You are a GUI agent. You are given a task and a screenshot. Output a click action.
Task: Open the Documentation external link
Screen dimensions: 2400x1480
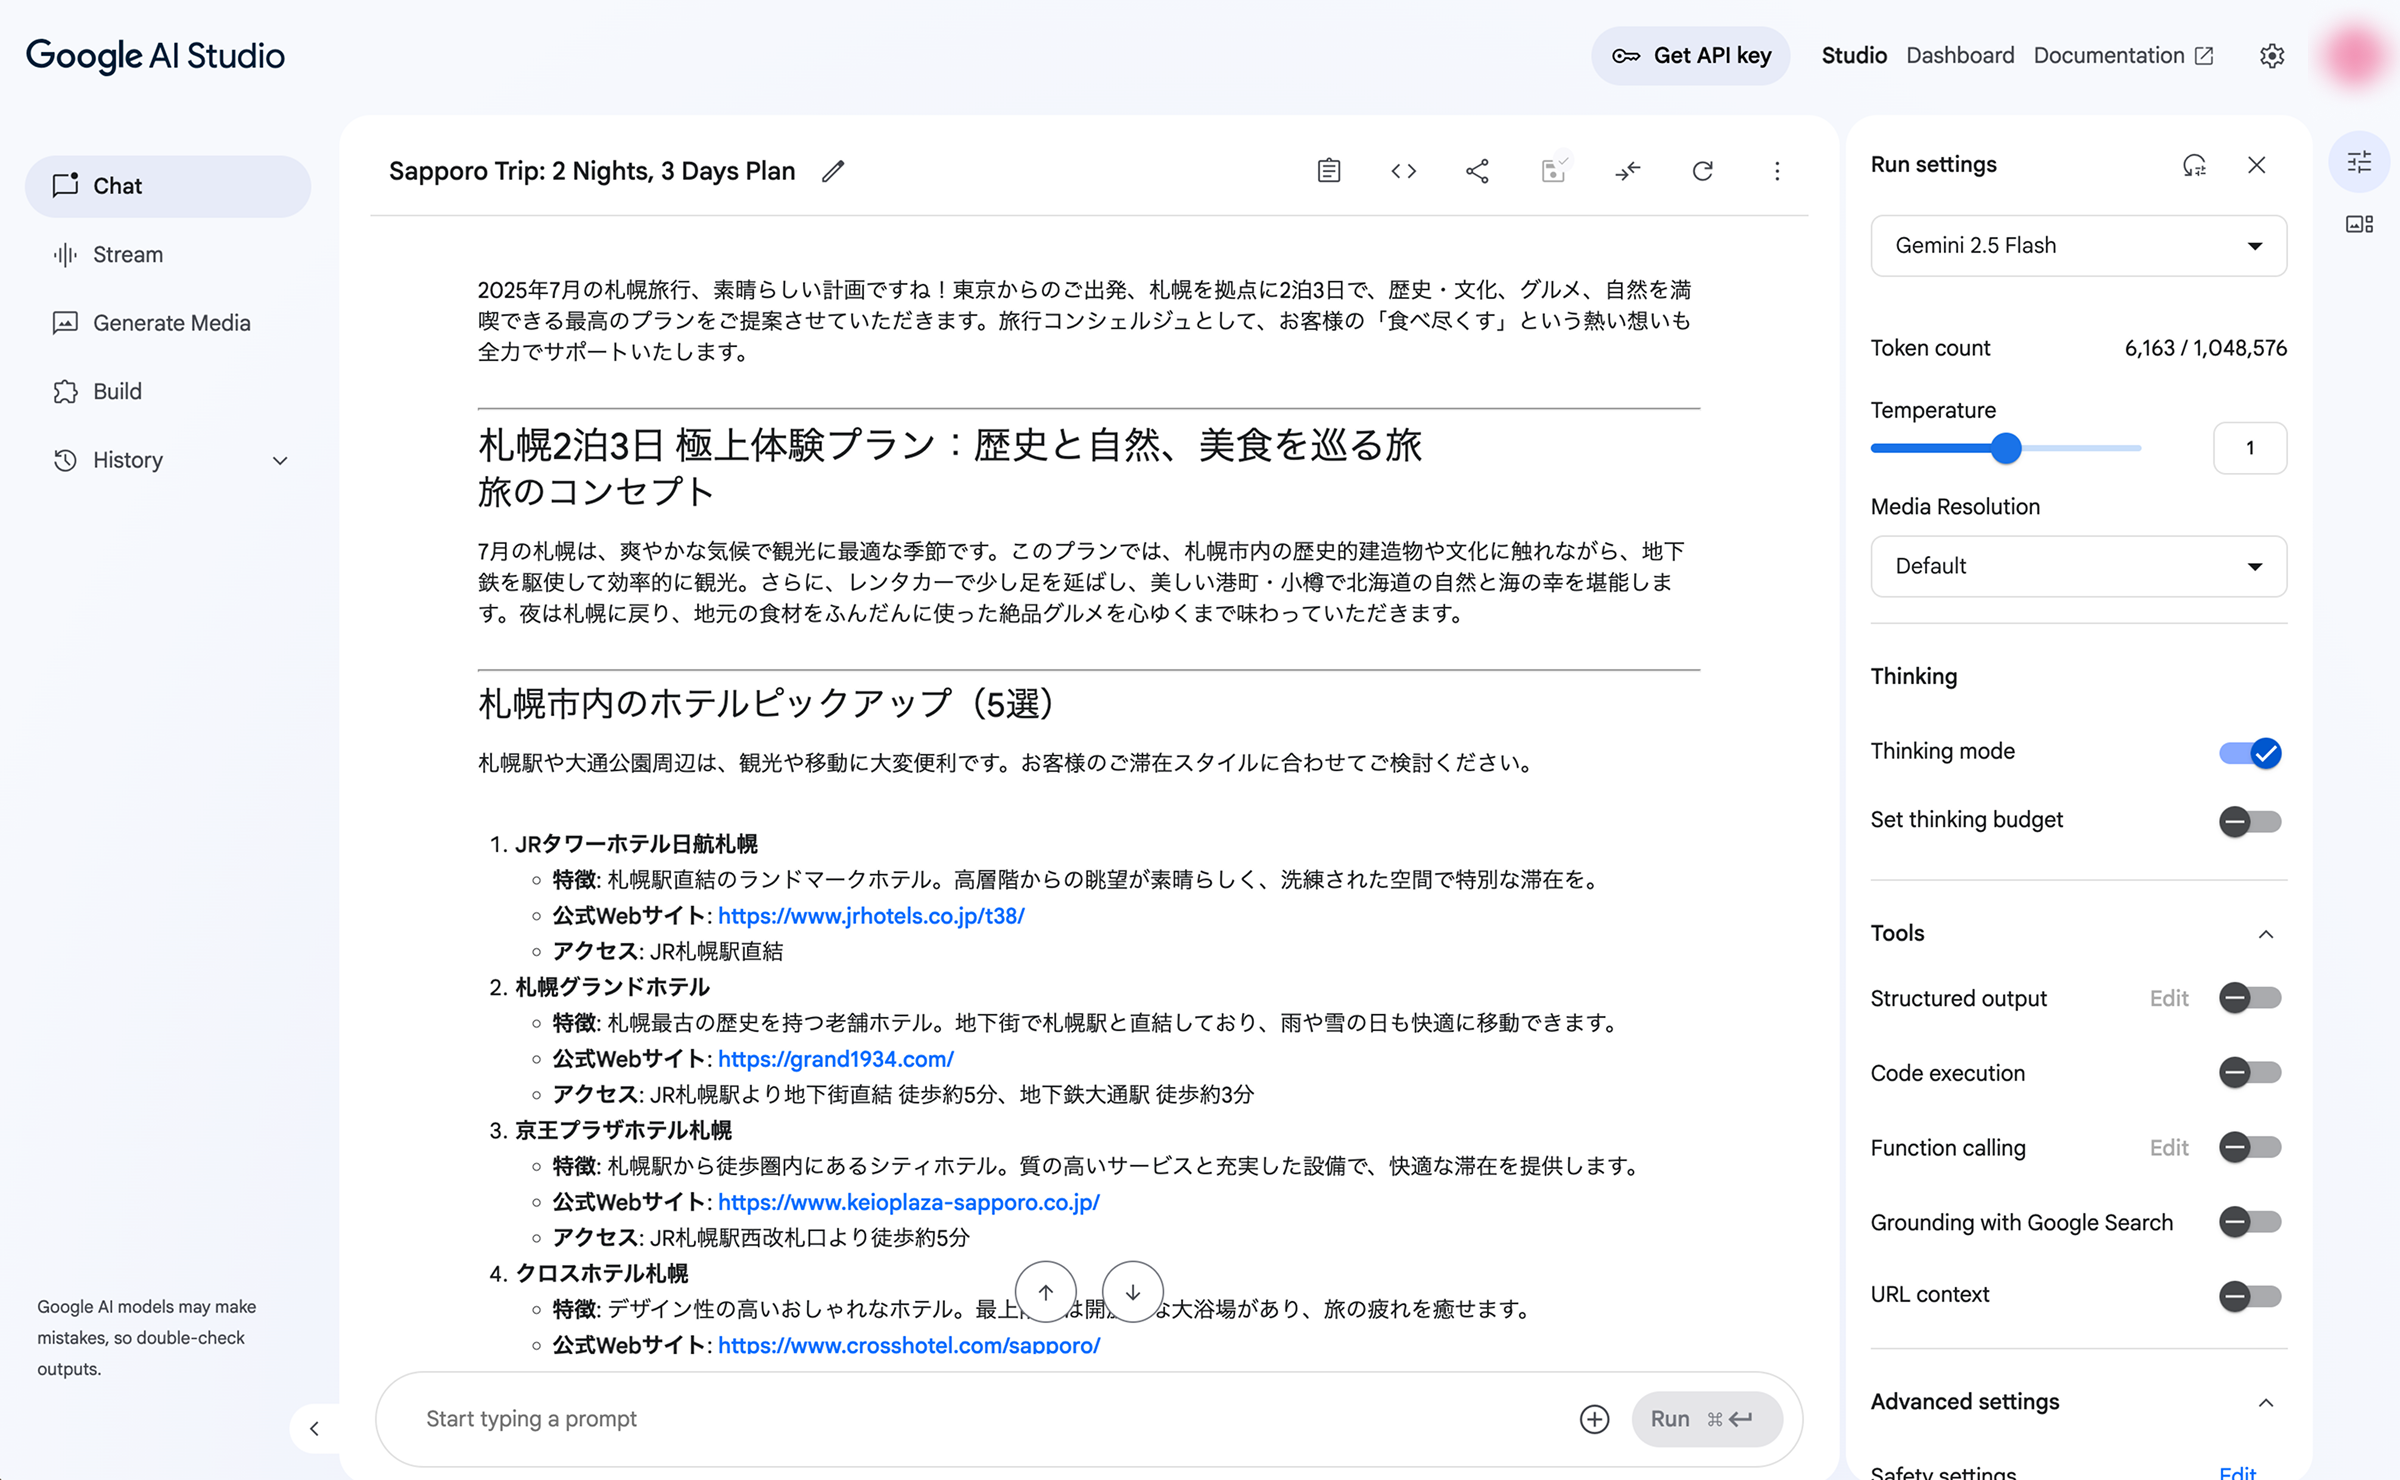2123,56
